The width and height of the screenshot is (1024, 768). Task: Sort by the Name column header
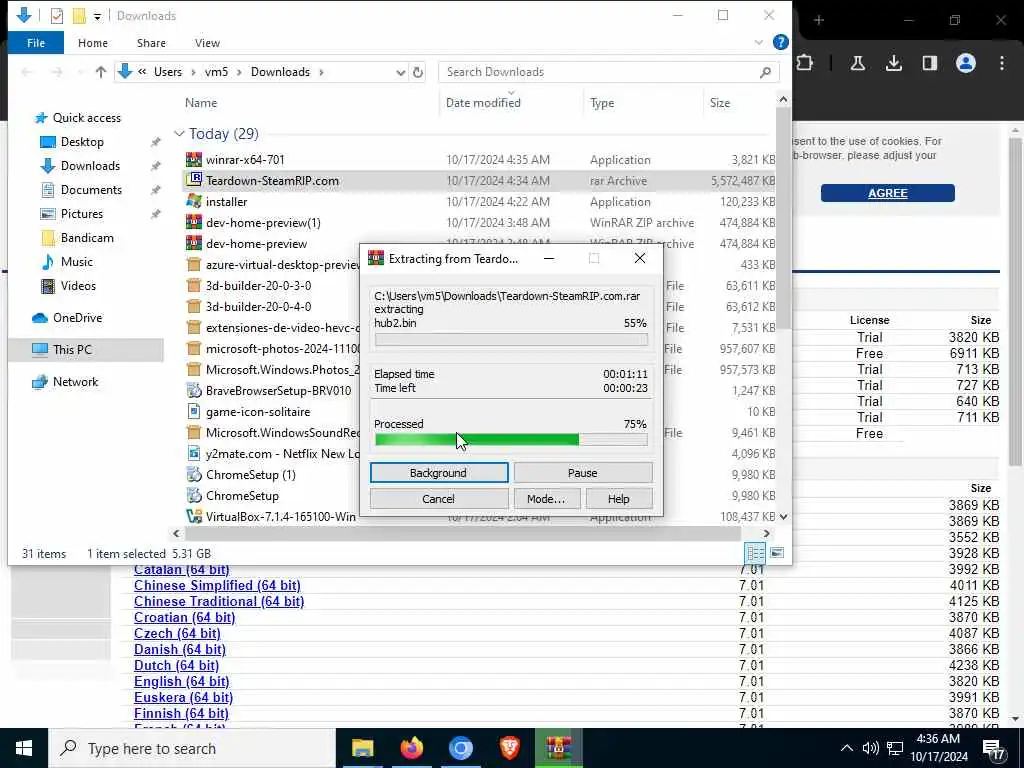click(200, 103)
